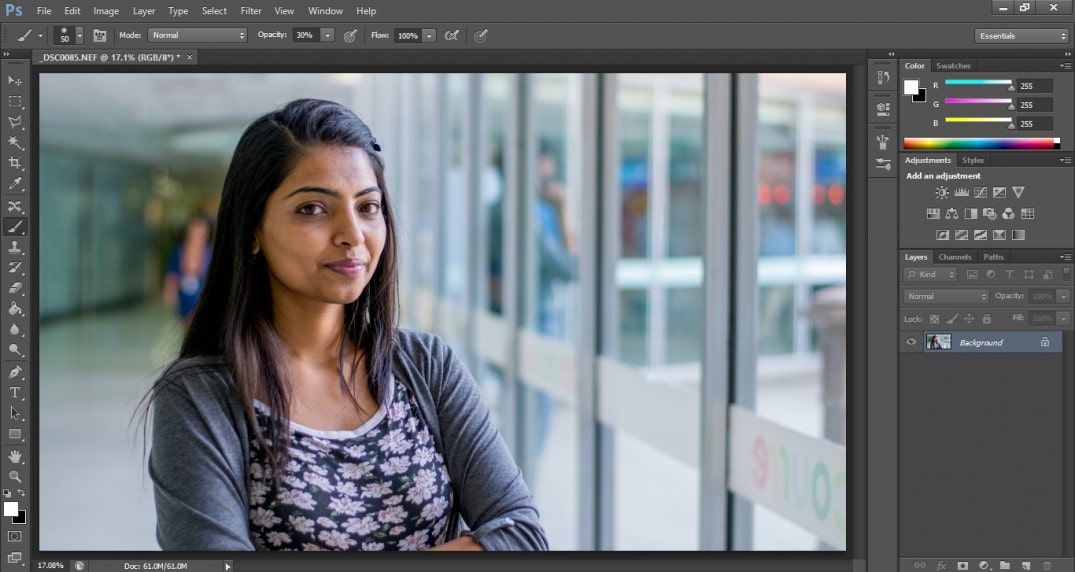This screenshot has width=1075, height=572.
Task: Select the Pen tool
Action: click(14, 372)
